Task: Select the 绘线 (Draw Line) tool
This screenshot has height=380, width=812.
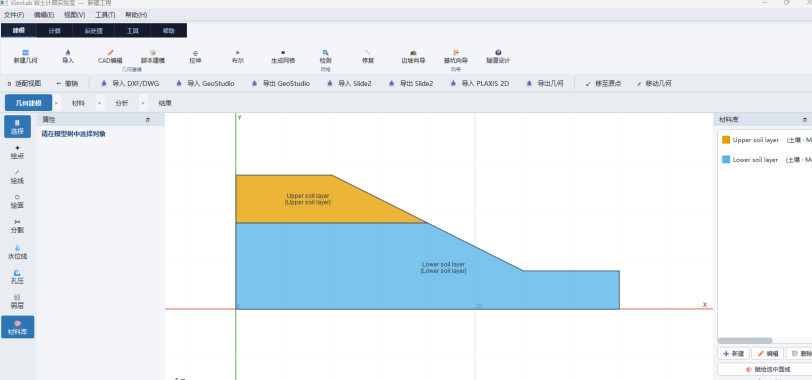Action: pos(18,177)
